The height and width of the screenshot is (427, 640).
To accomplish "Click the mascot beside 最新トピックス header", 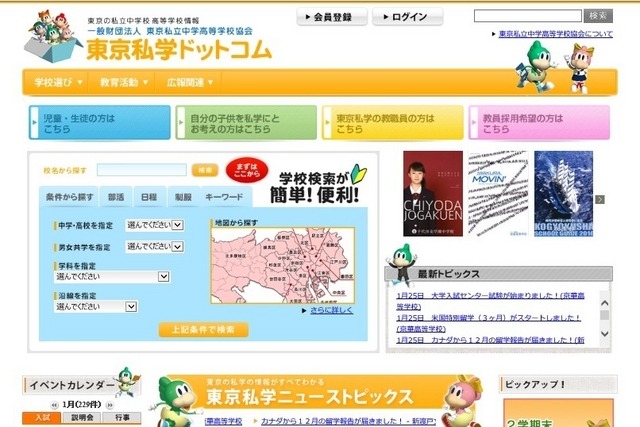I will (402, 265).
